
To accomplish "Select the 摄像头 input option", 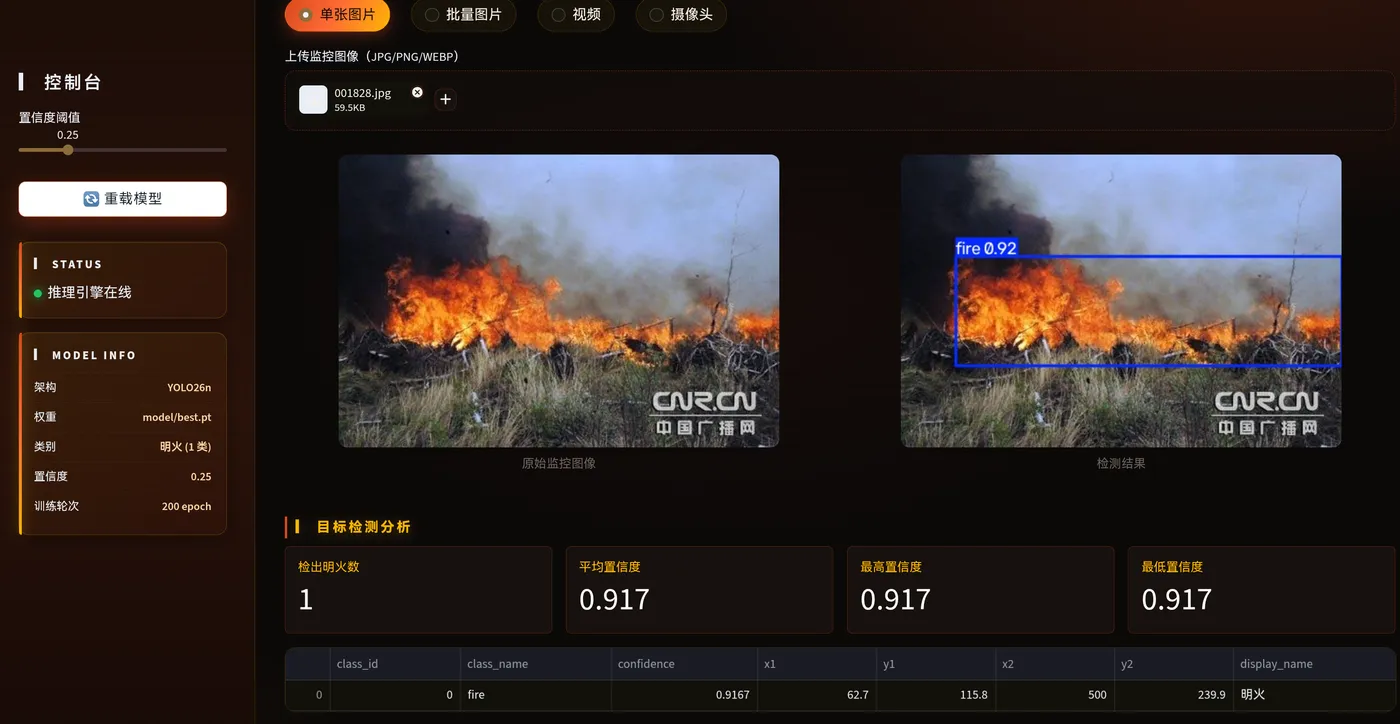I will [681, 15].
